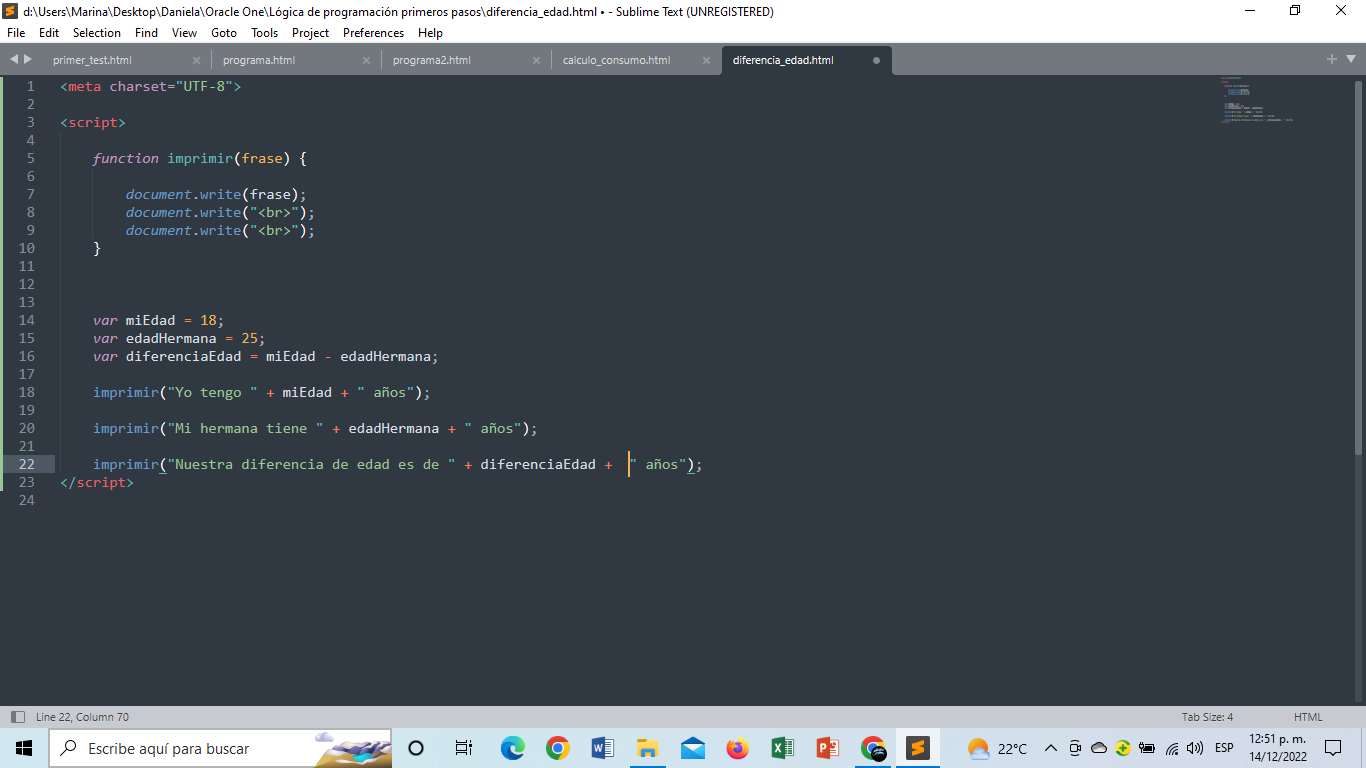Open the Help menu
Image resolution: width=1366 pixels, height=768 pixels.
point(430,32)
